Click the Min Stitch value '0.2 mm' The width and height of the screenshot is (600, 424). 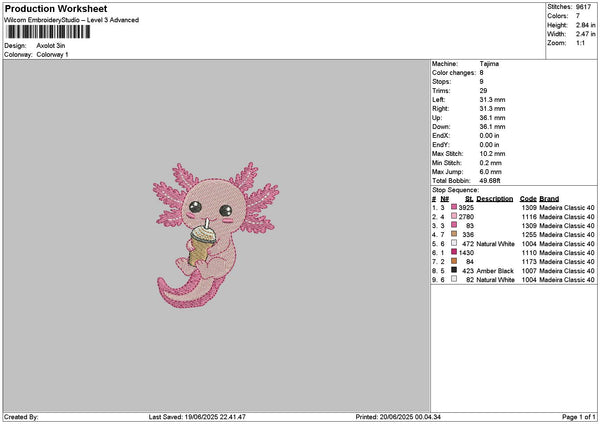(x=491, y=163)
